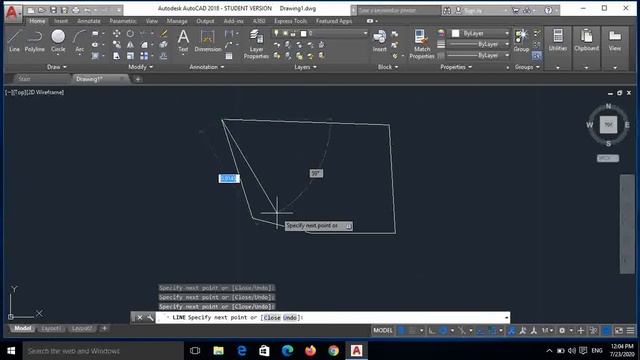
Task: Add a new drawing tab with plus
Action: click(138, 79)
